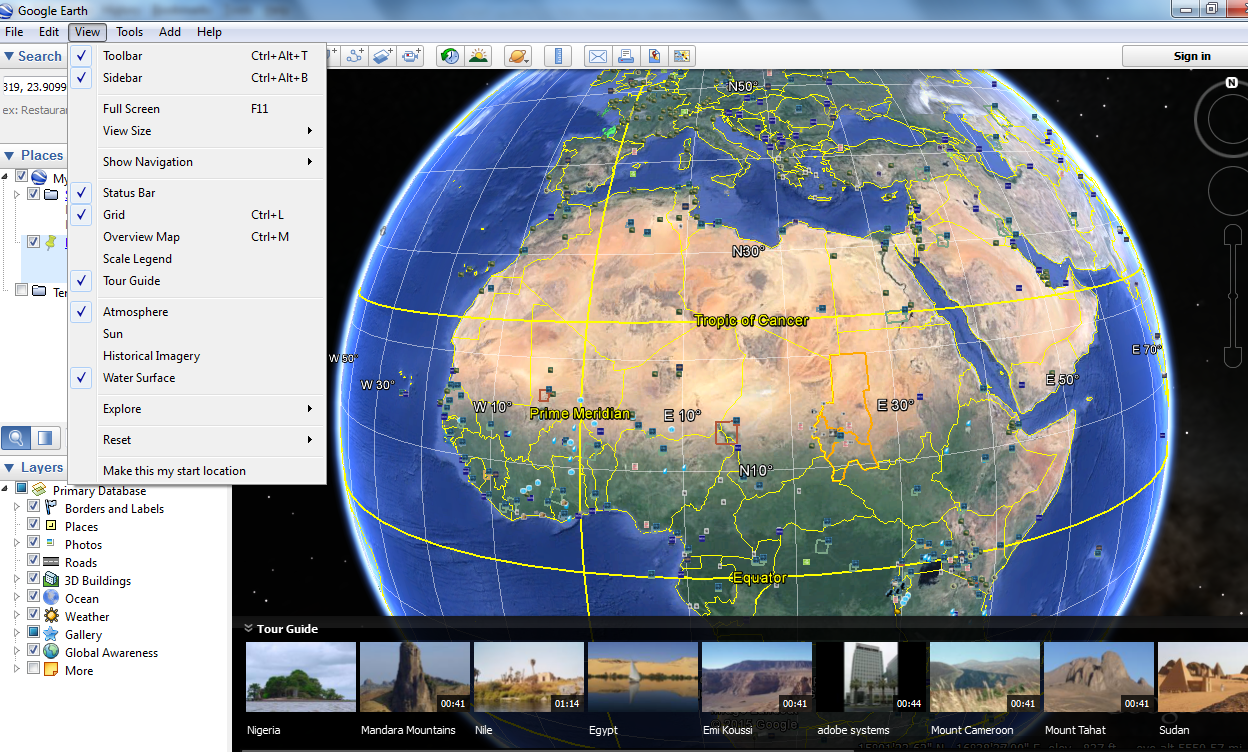Open the Emi Koussi tour thumbnail

pos(757,677)
